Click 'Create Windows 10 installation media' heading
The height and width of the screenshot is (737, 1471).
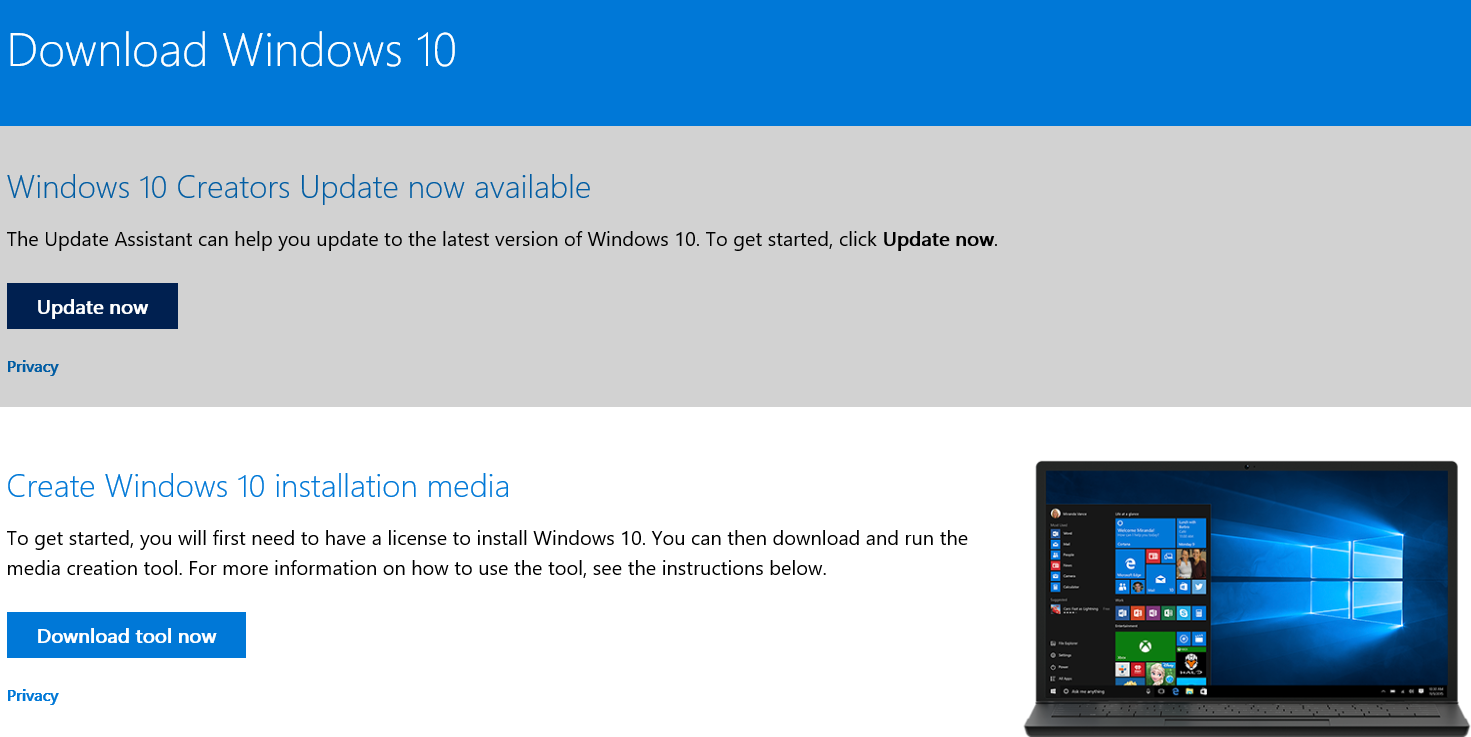click(258, 486)
